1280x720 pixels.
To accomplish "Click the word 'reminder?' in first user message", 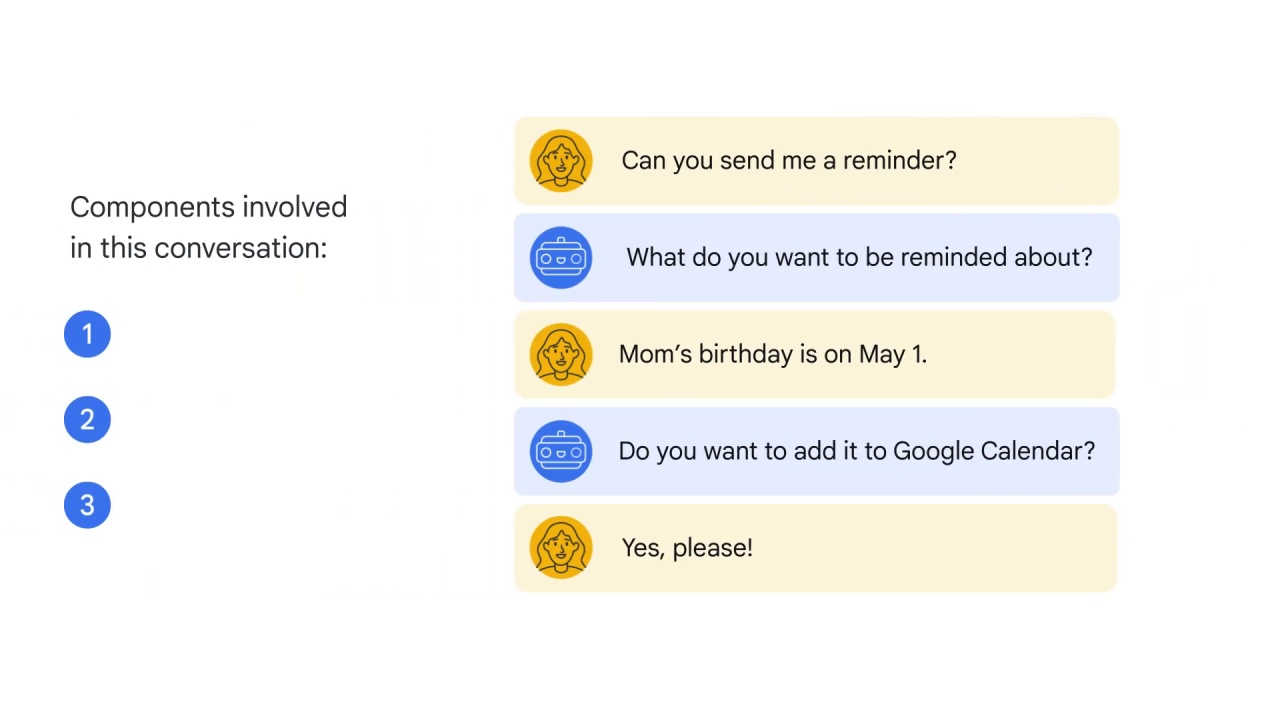I will click(x=899, y=161).
